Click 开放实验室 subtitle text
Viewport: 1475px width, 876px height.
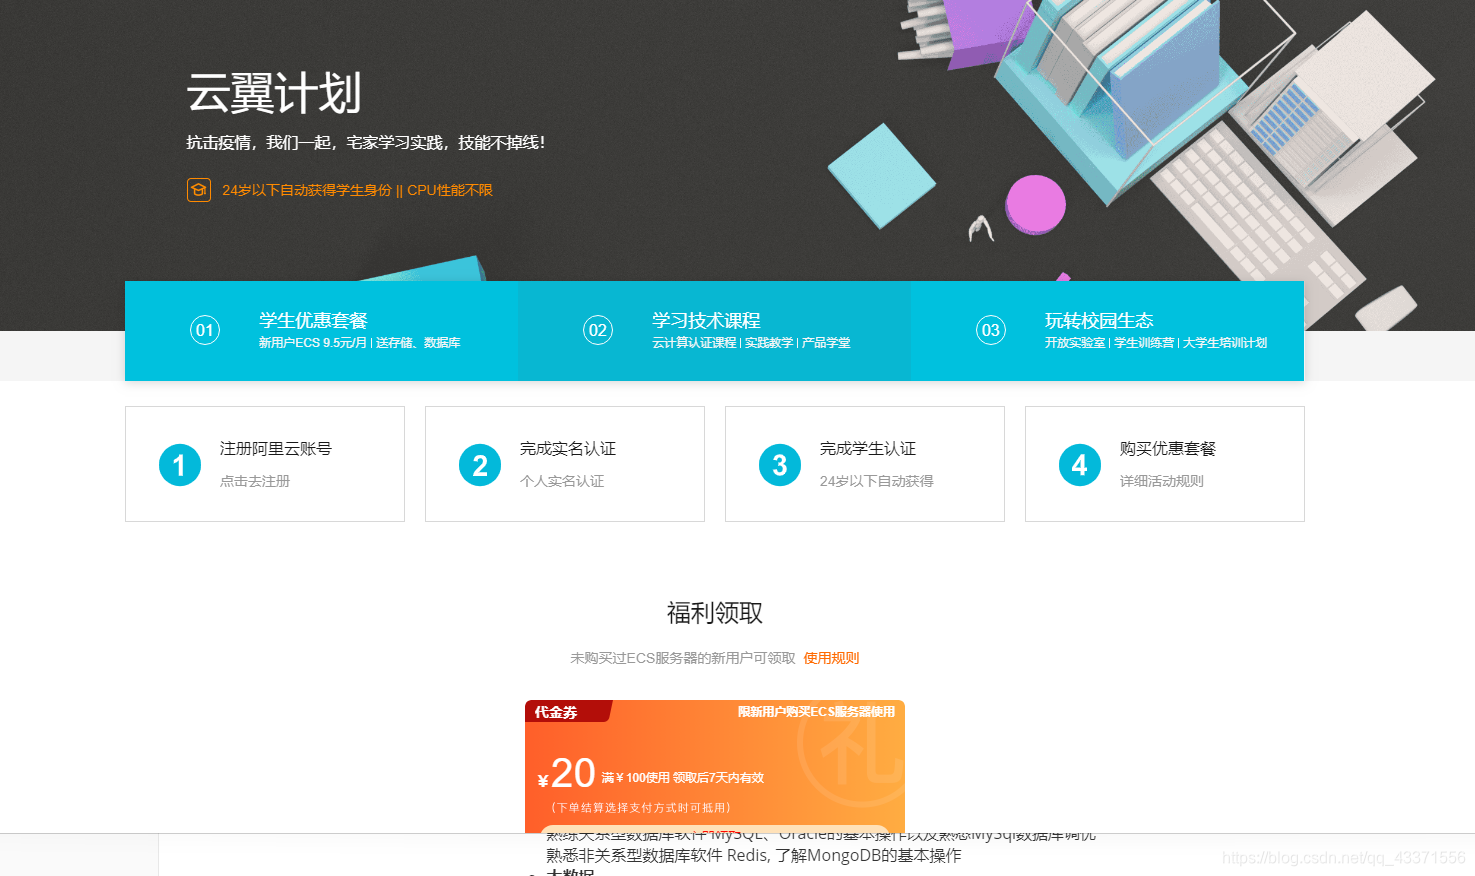pos(1075,343)
